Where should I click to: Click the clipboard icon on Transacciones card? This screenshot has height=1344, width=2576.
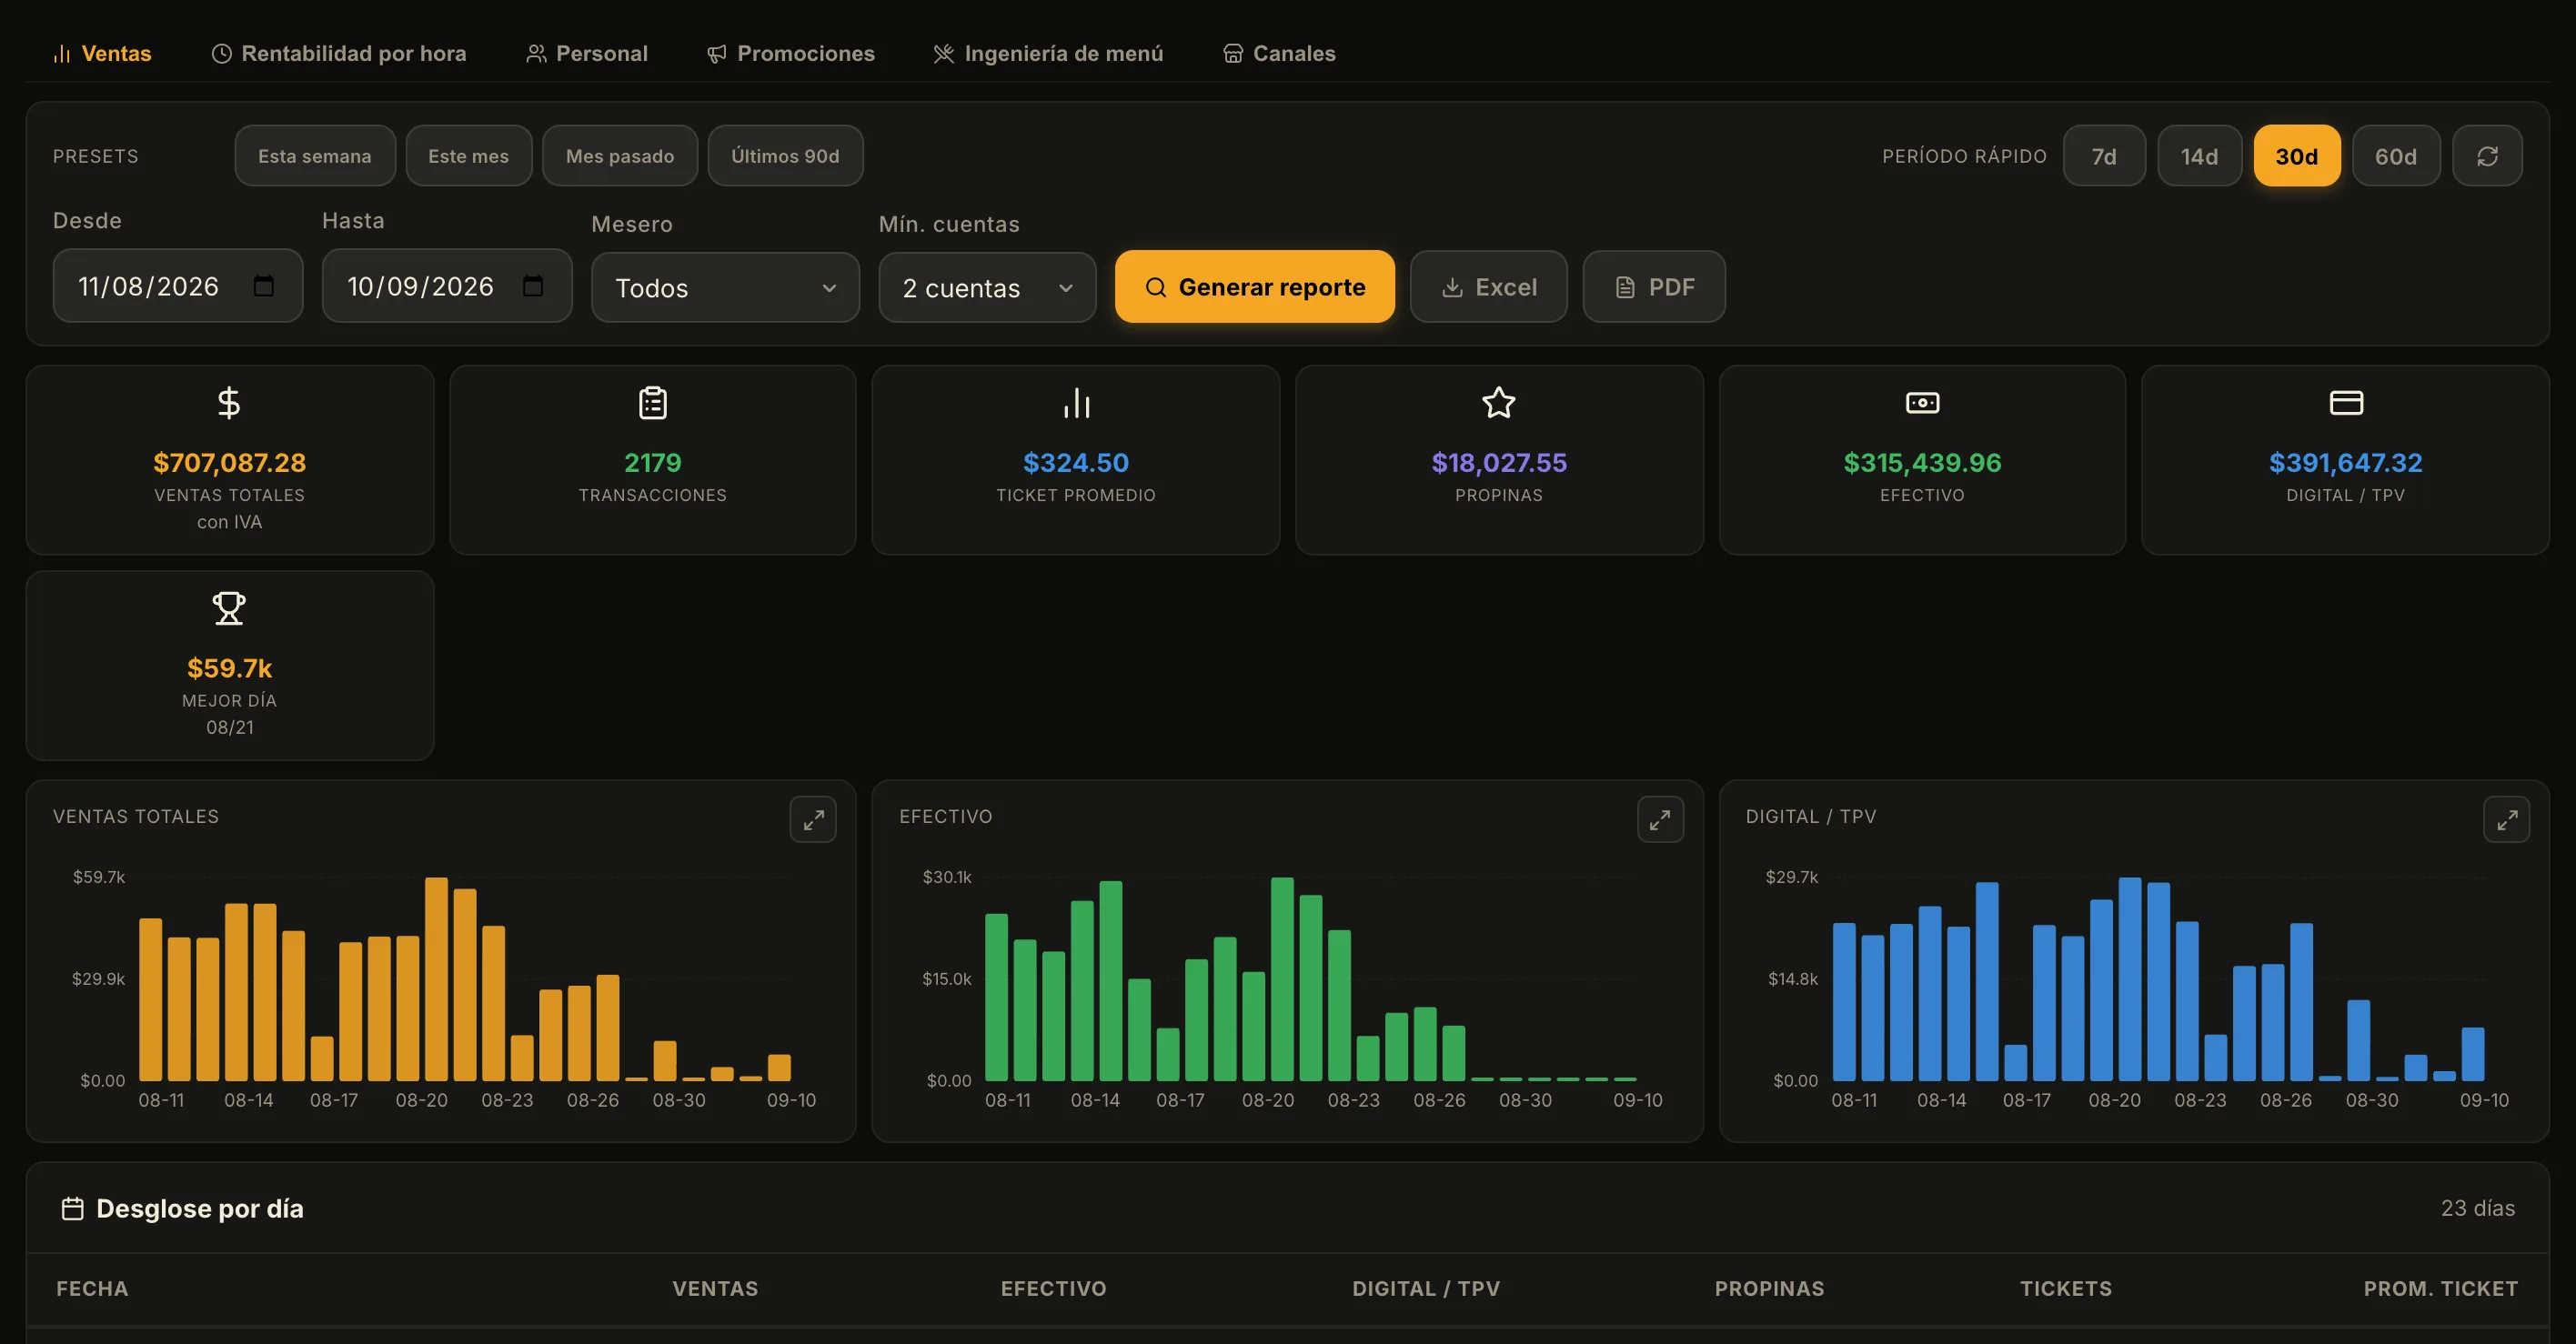[x=653, y=402]
